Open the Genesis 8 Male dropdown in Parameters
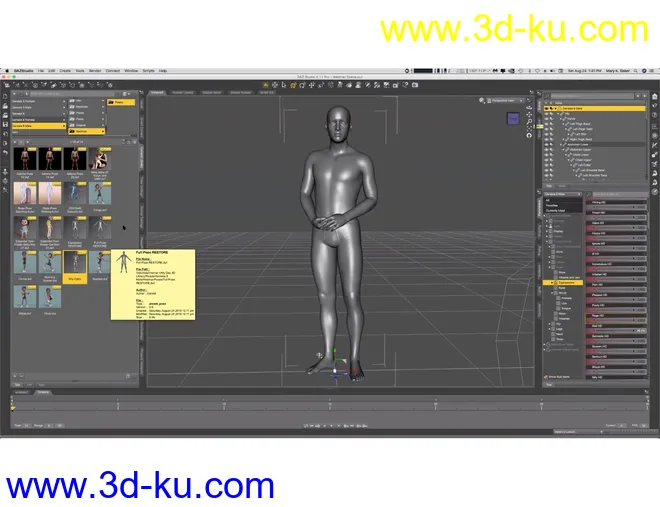This screenshot has width=660, height=507. click(561, 194)
